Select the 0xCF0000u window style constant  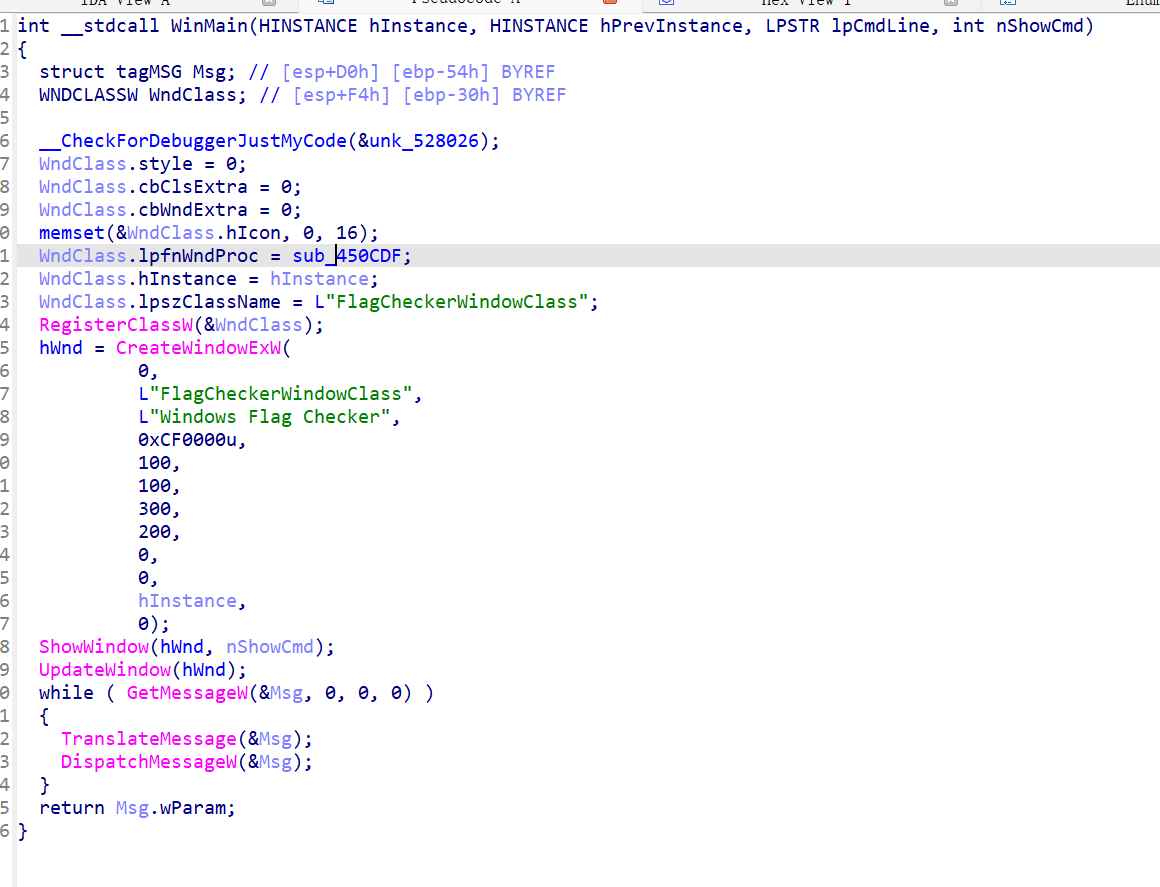pyautogui.click(x=192, y=440)
